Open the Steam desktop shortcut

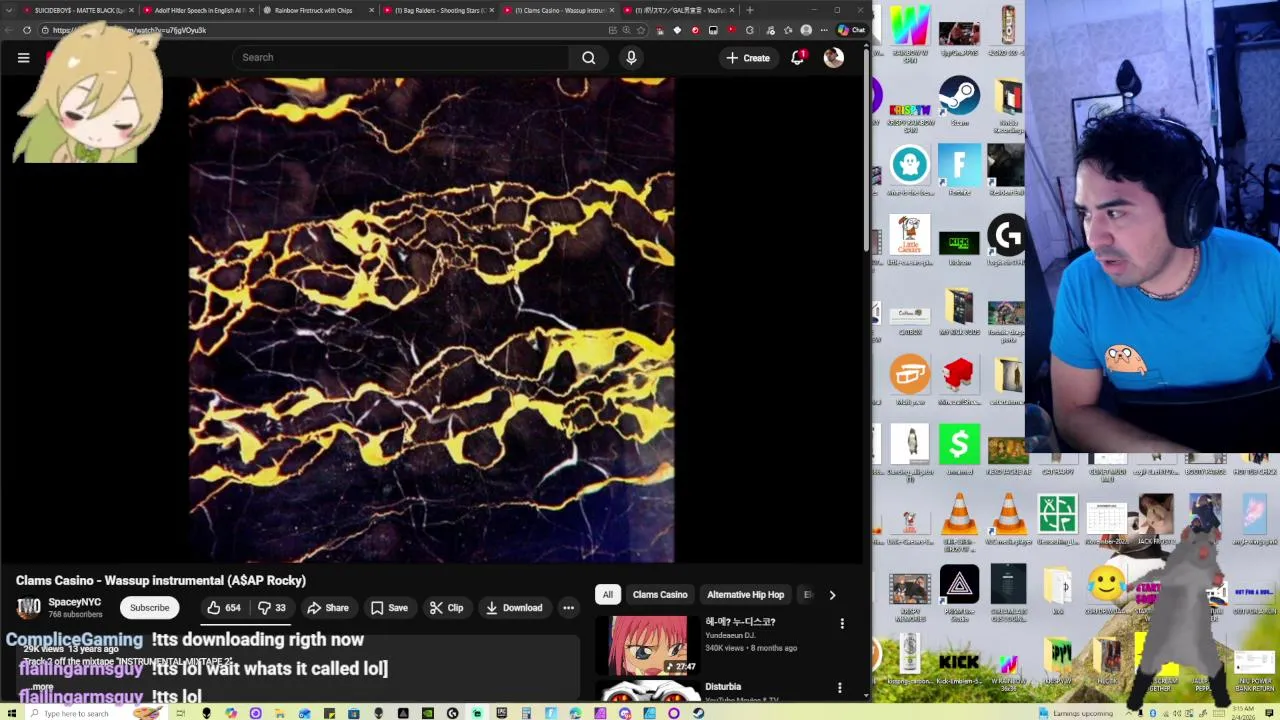[x=959, y=101]
